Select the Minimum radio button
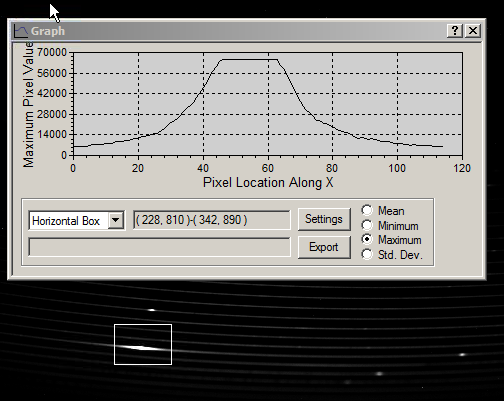This screenshot has height=401, width=504. (367, 225)
